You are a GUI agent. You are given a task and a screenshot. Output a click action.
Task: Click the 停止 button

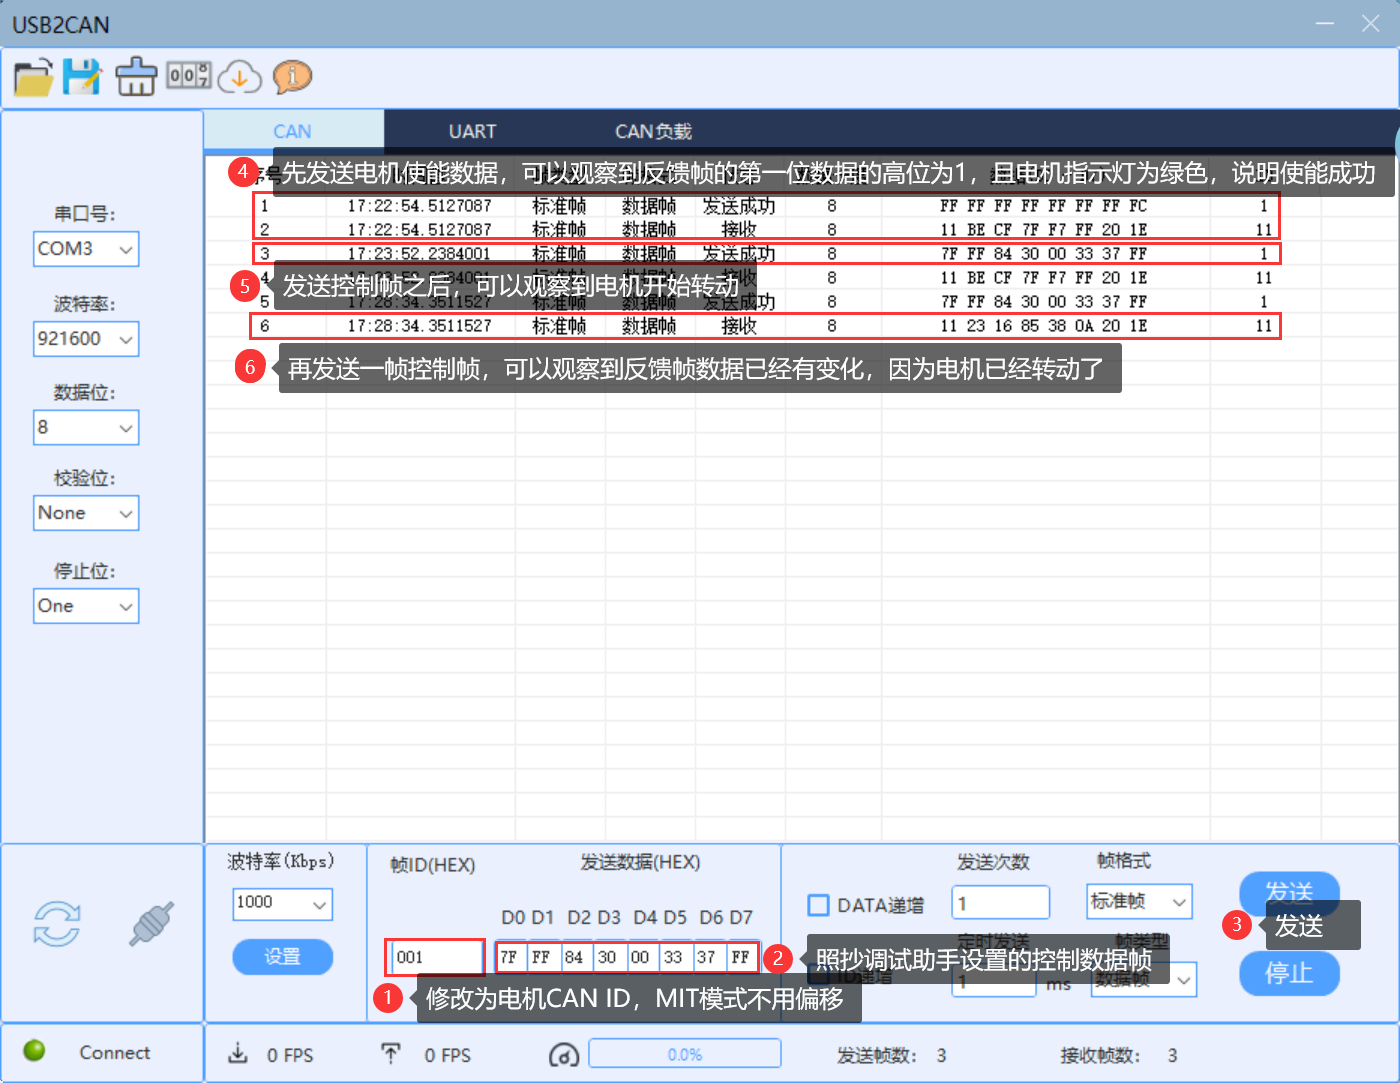point(1288,974)
